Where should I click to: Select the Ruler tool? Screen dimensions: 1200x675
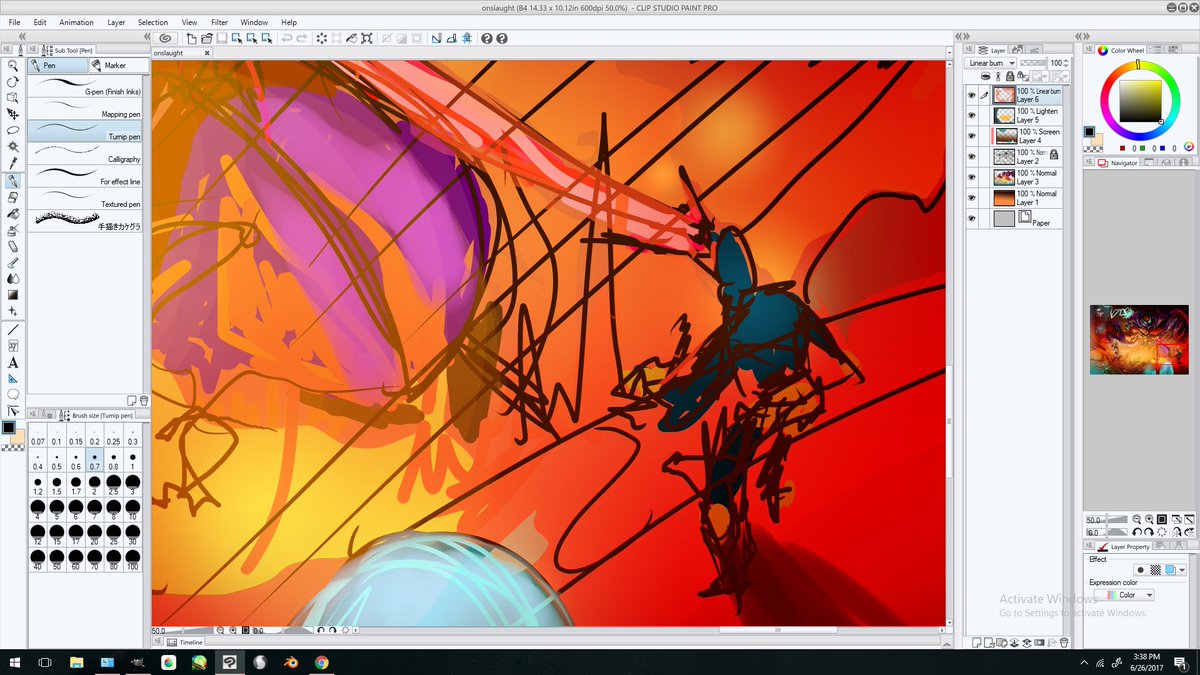[x=12, y=378]
